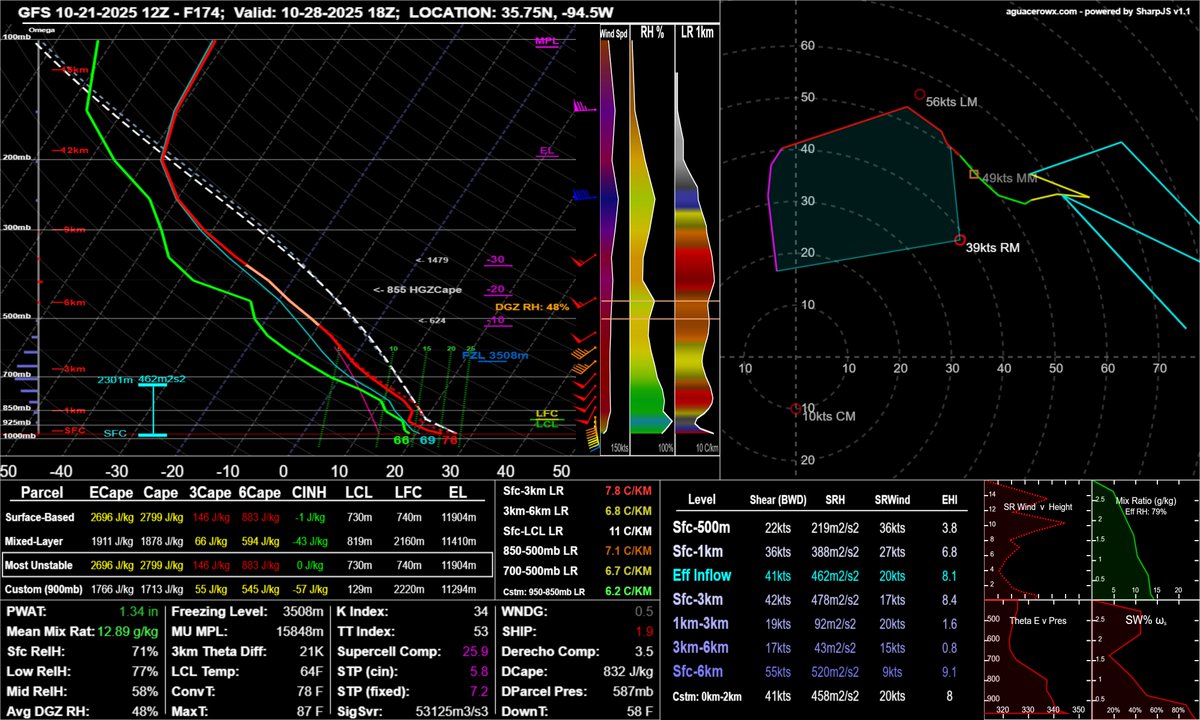The width and height of the screenshot is (1200, 720).
Task: Select the magenta MPL level label
Action: tap(547, 42)
